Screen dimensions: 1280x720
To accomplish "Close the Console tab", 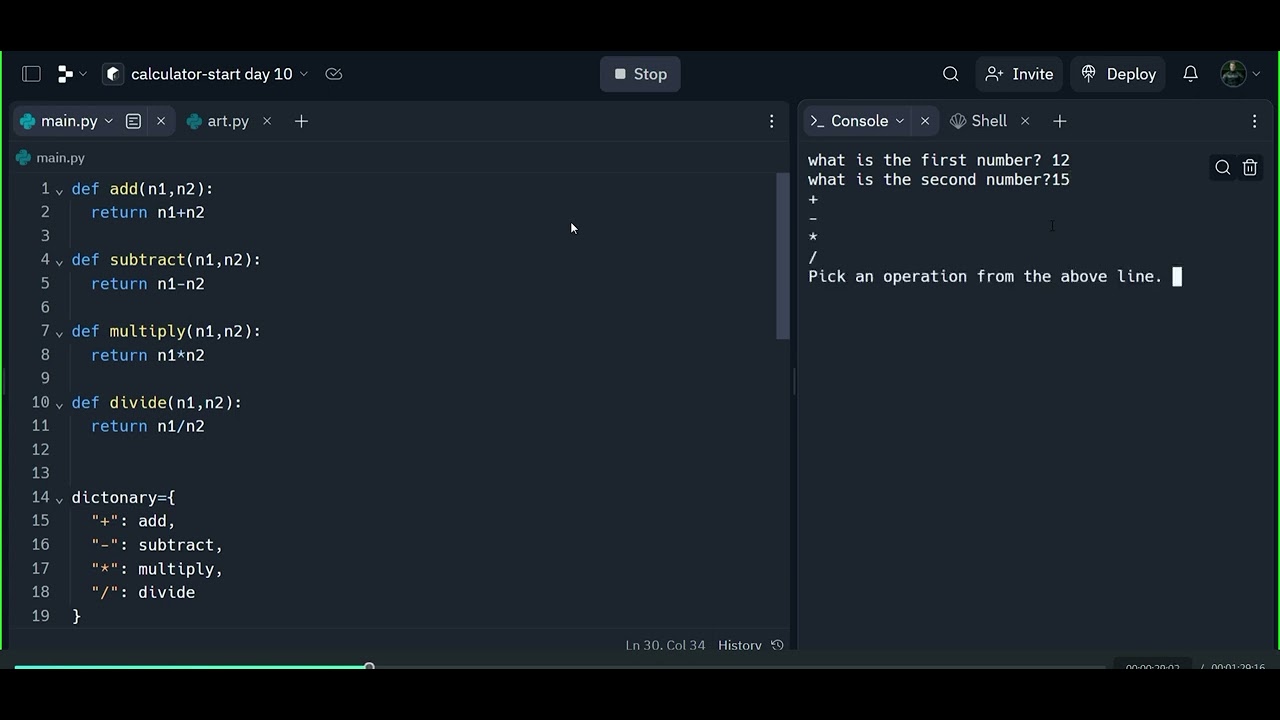I will [x=925, y=121].
